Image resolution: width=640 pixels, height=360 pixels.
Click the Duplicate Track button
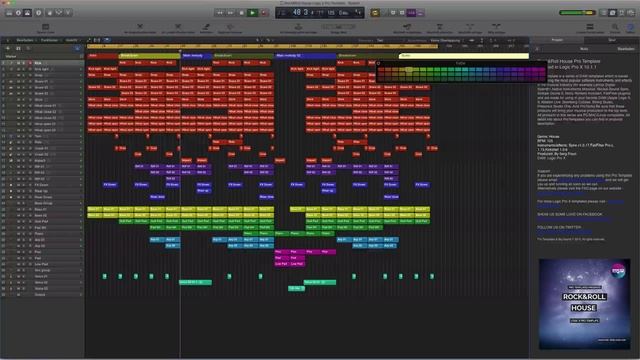(x=18, y=48)
